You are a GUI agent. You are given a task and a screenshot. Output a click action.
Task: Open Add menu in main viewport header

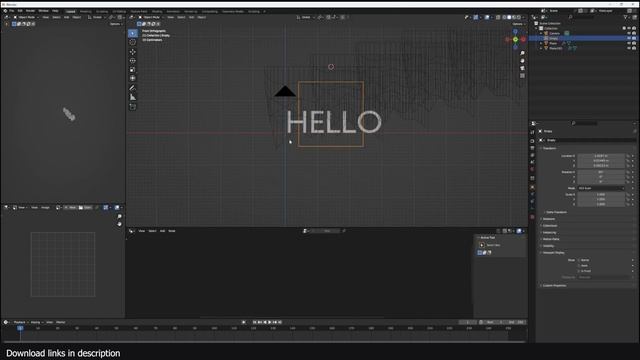(x=191, y=17)
